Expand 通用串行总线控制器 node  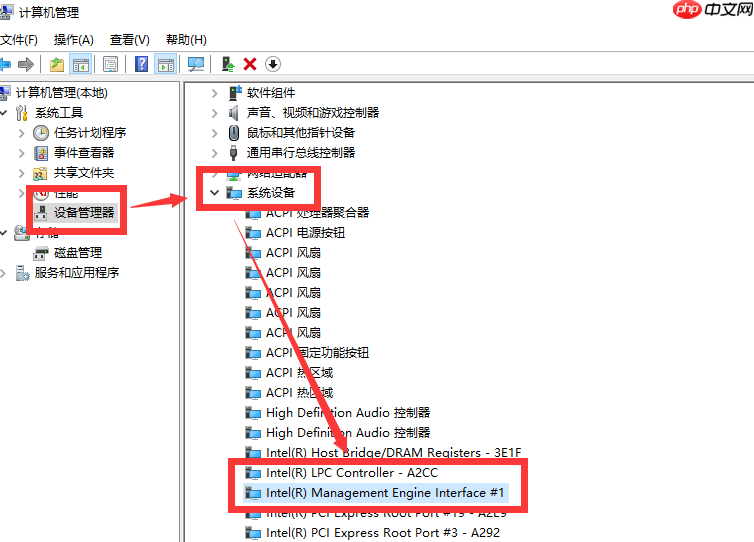[x=214, y=153]
